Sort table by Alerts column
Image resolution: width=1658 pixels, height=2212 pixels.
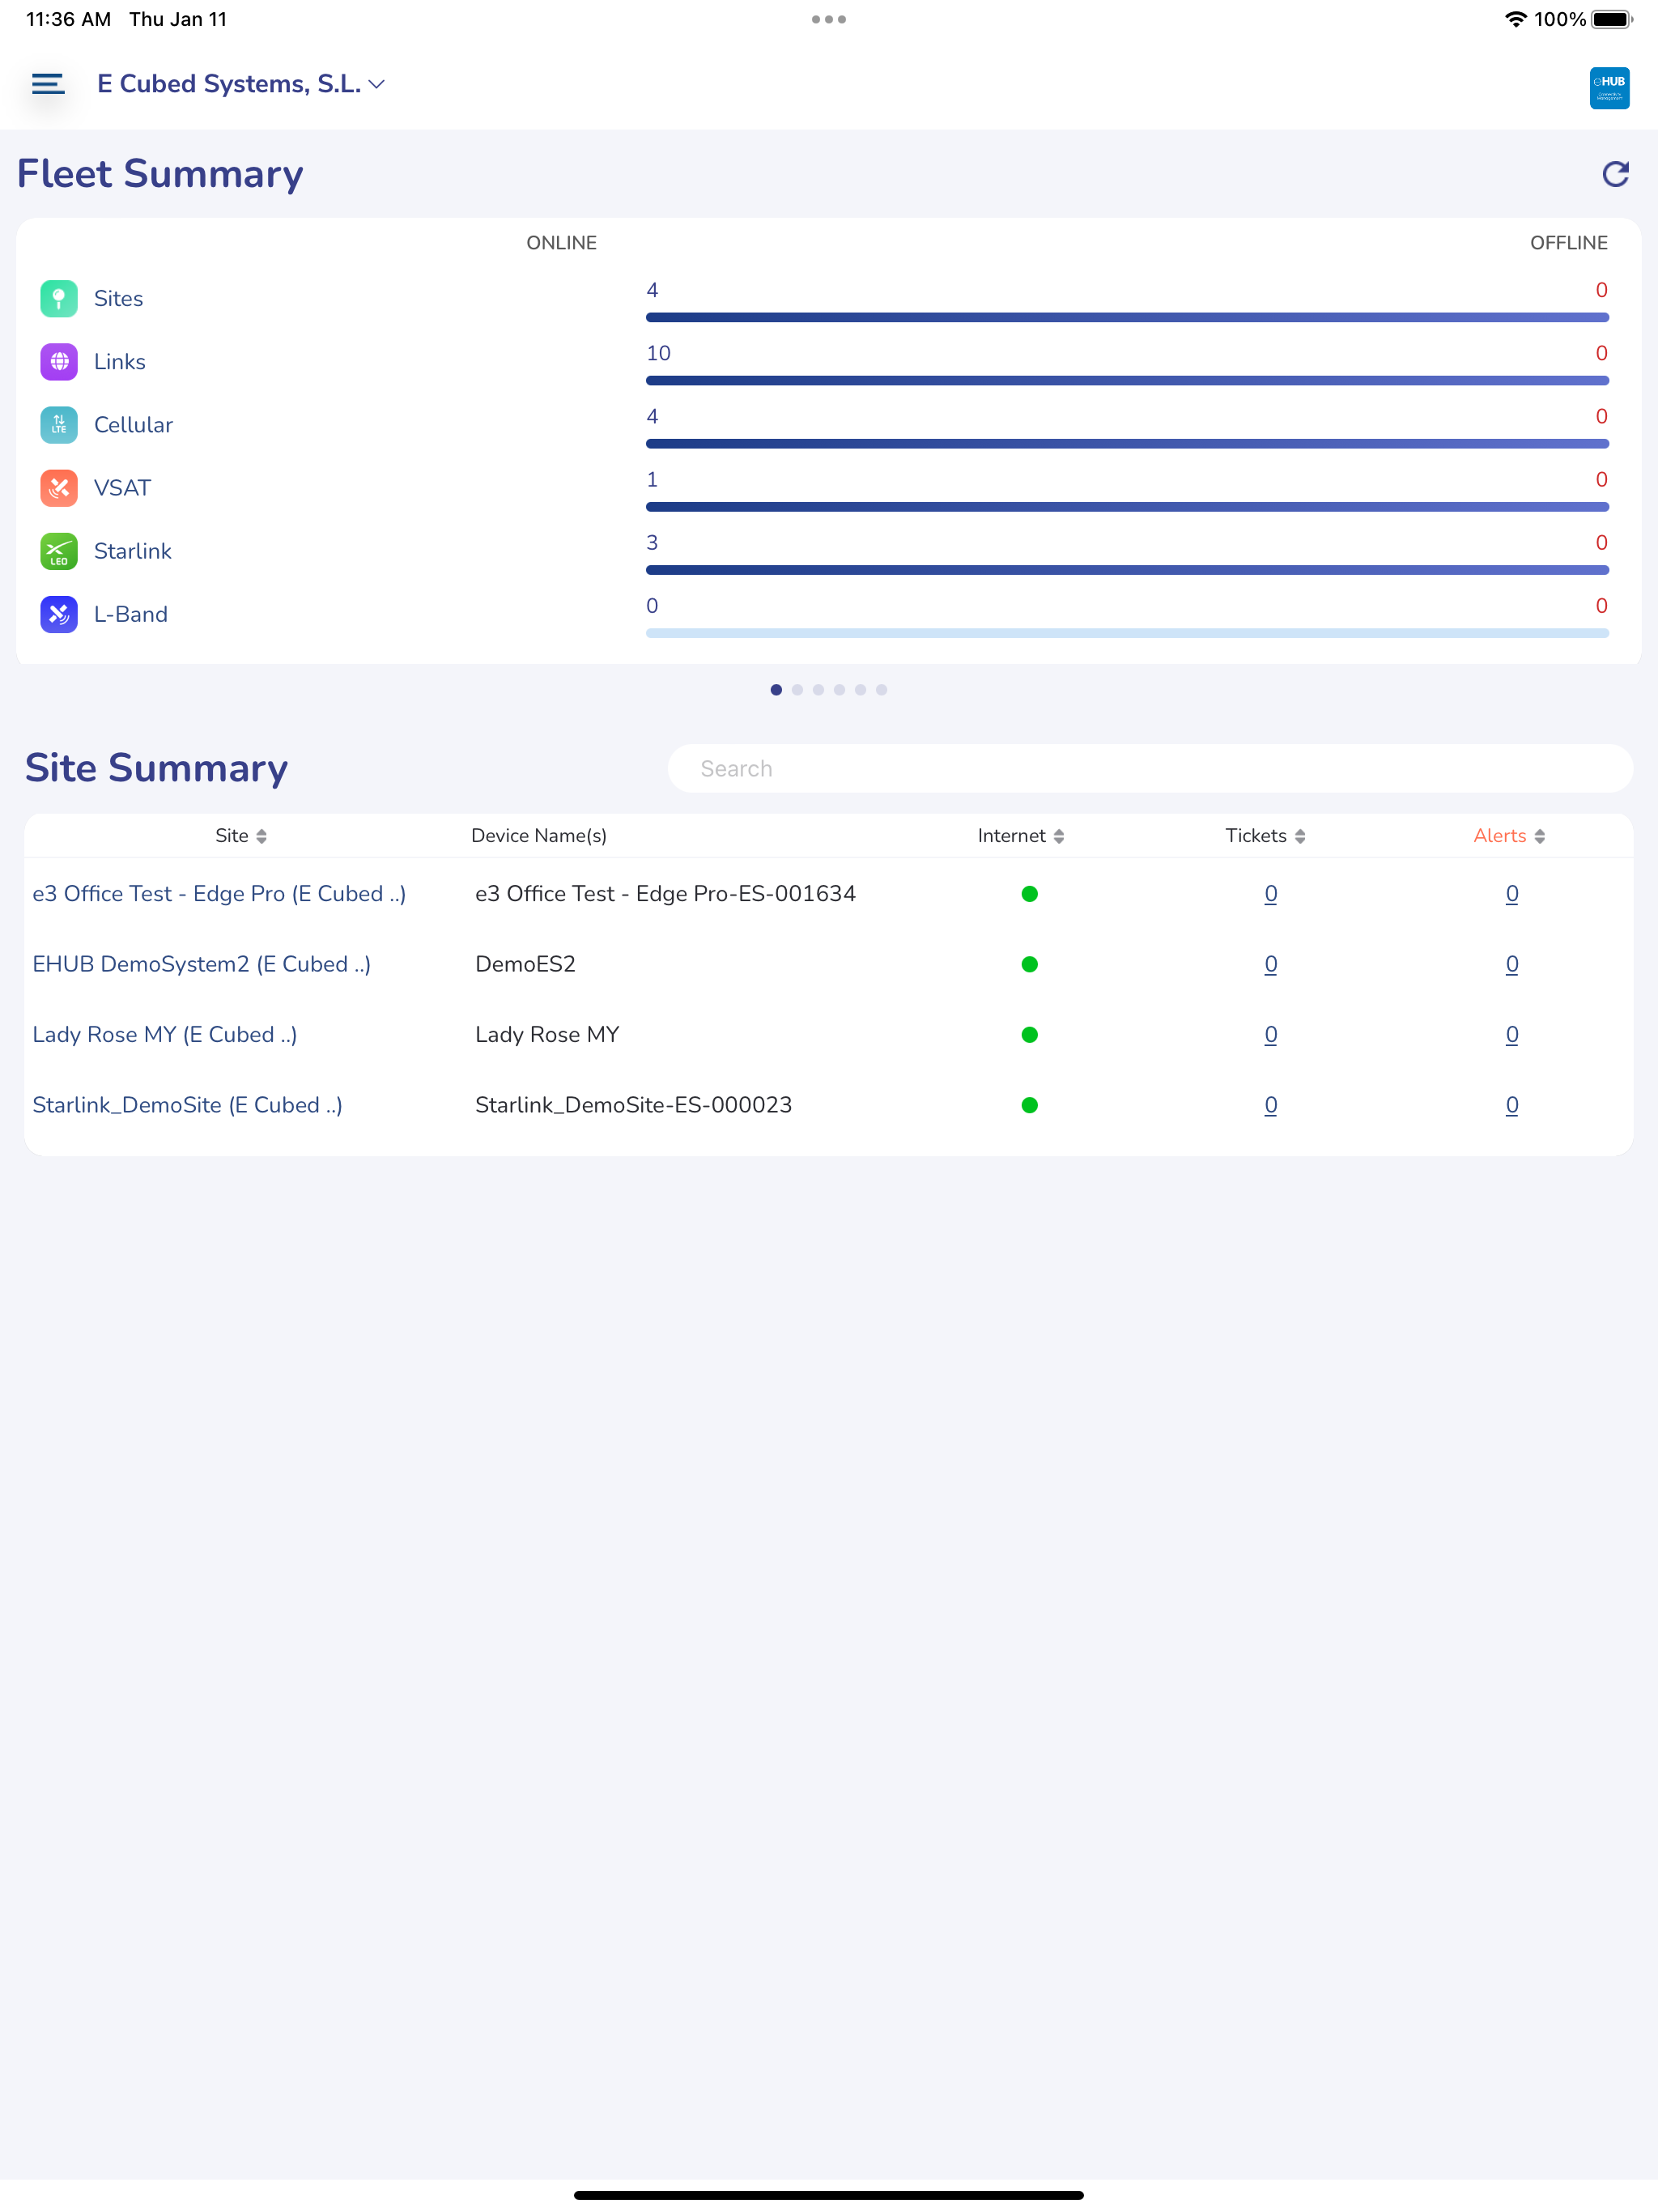pyautogui.click(x=1509, y=836)
